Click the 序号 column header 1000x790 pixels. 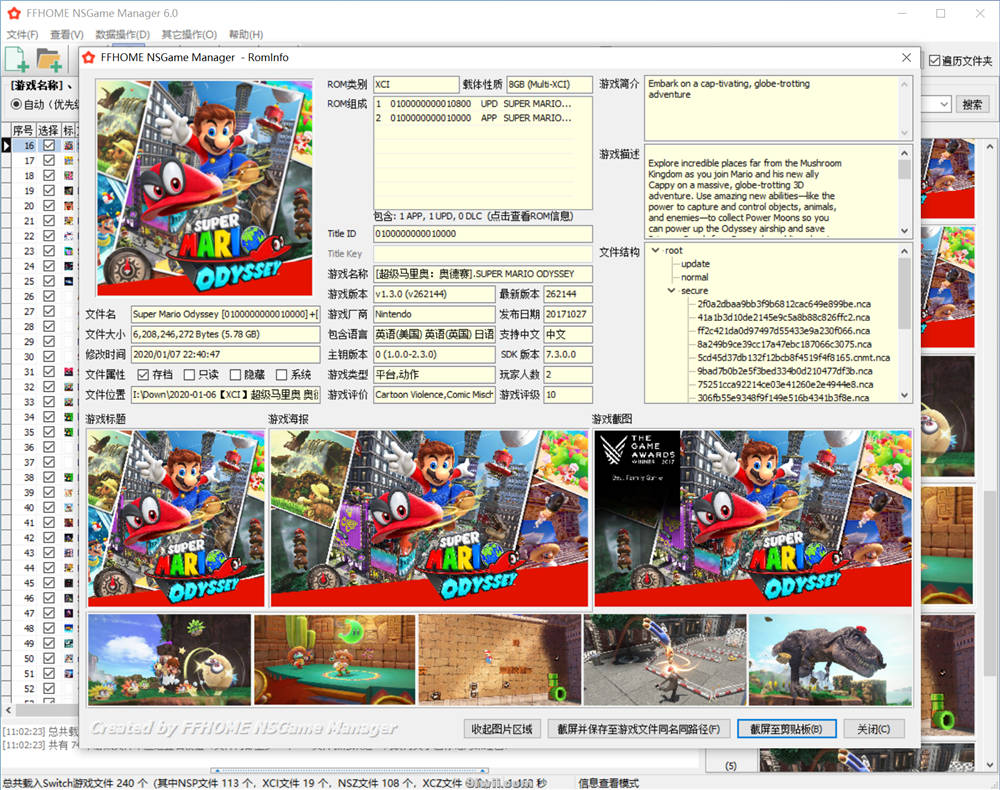coord(23,130)
